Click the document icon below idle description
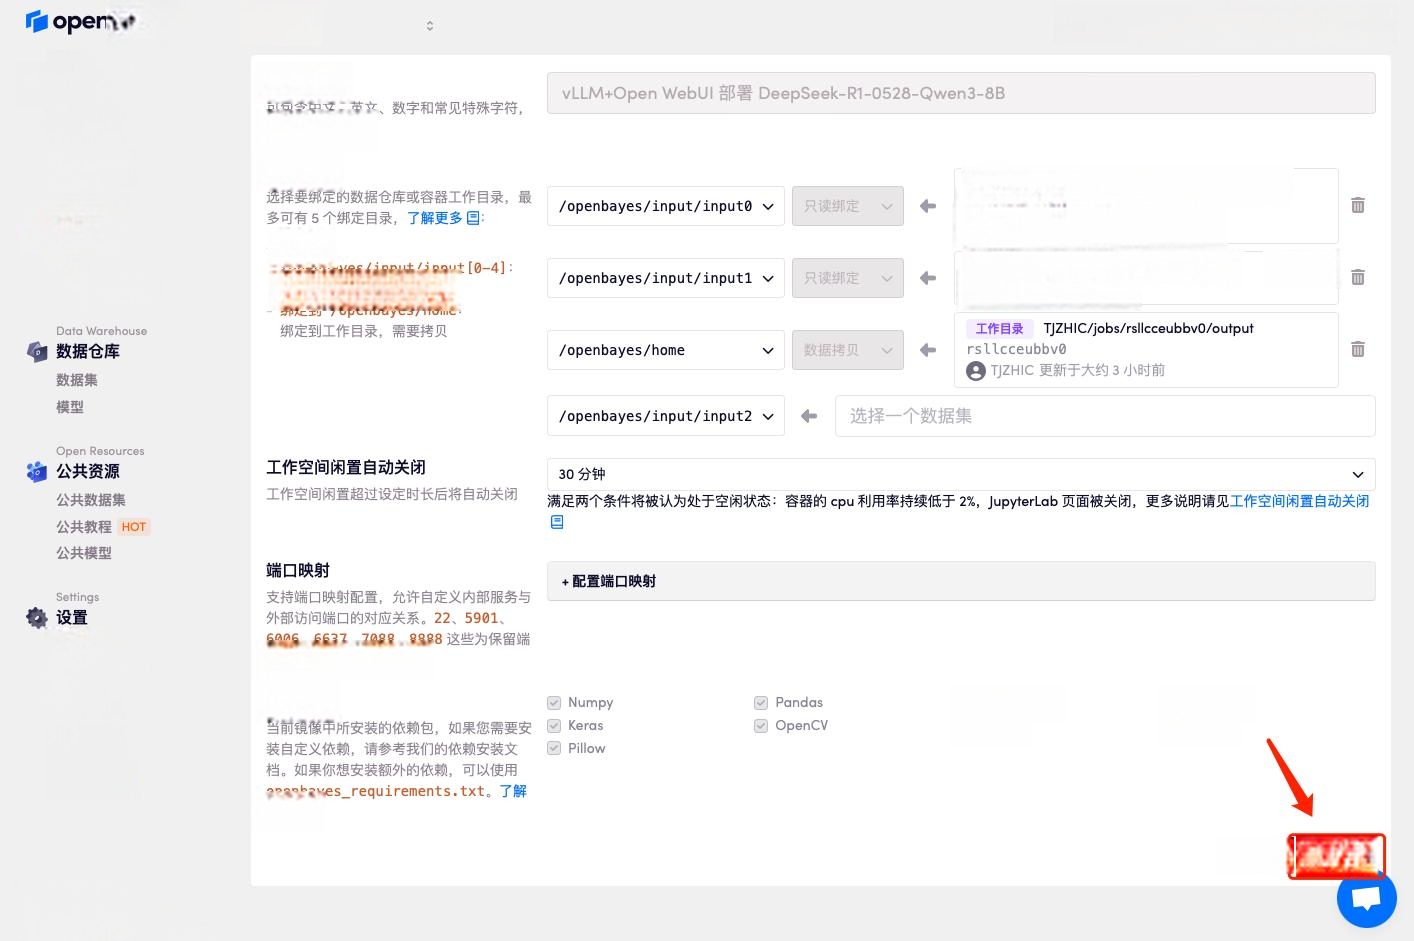The image size is (1414, 941). coord(557,522)
